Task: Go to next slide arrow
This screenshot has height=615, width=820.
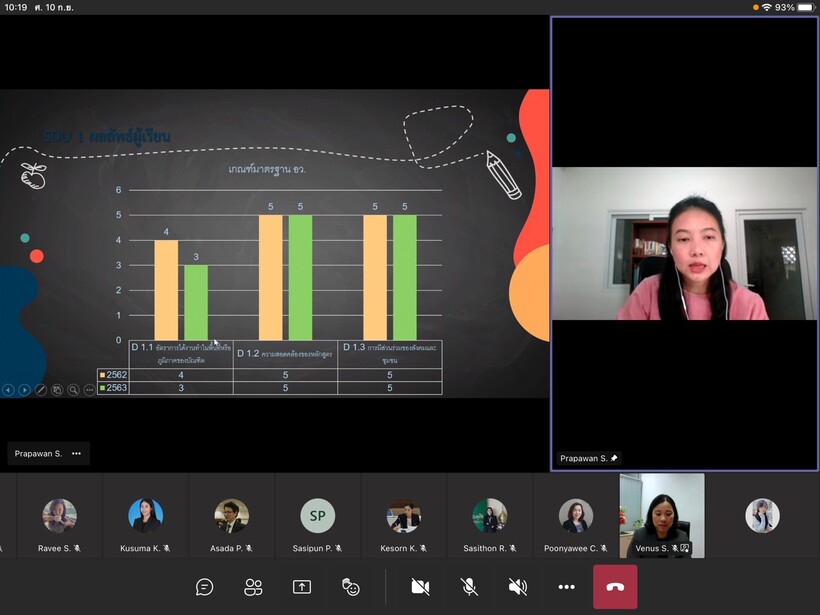Action: 24,390
